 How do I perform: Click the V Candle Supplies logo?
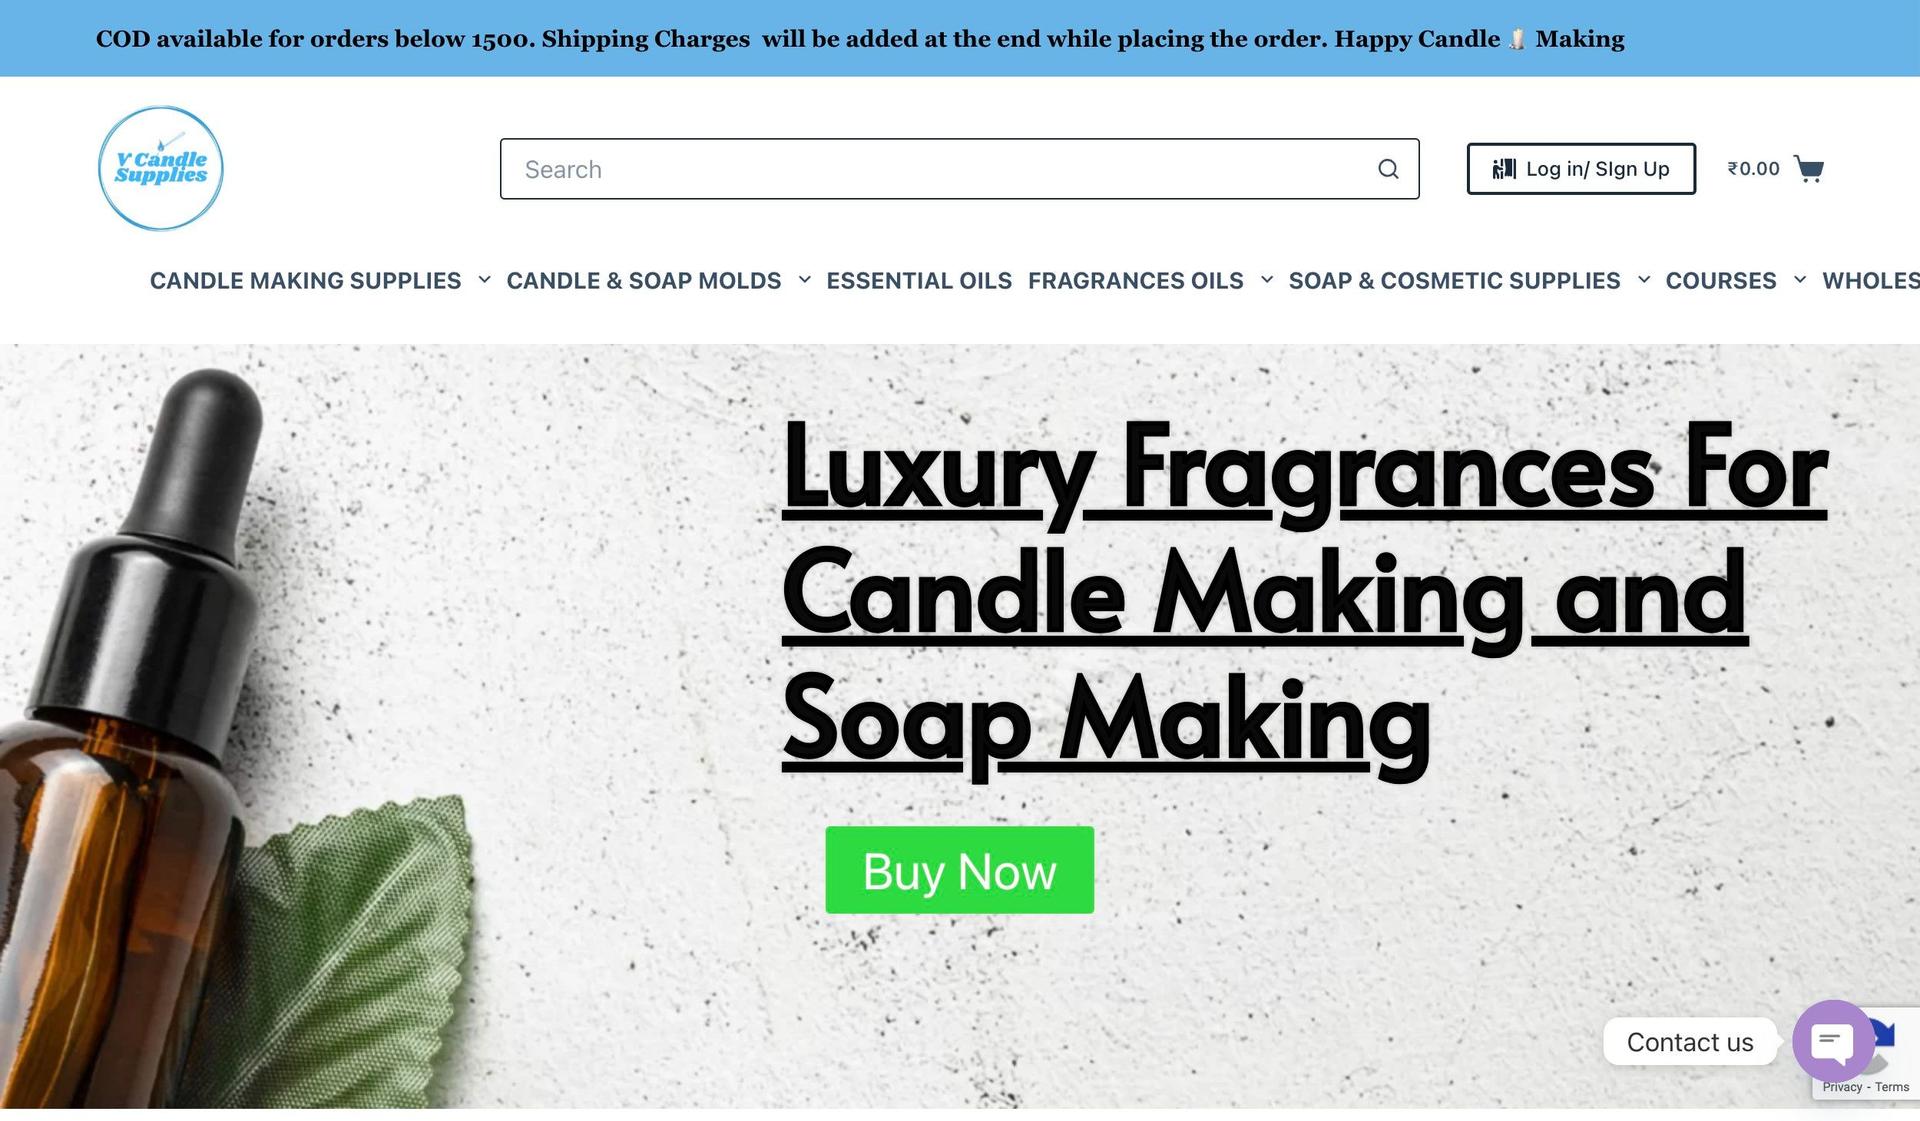(160, 168)
